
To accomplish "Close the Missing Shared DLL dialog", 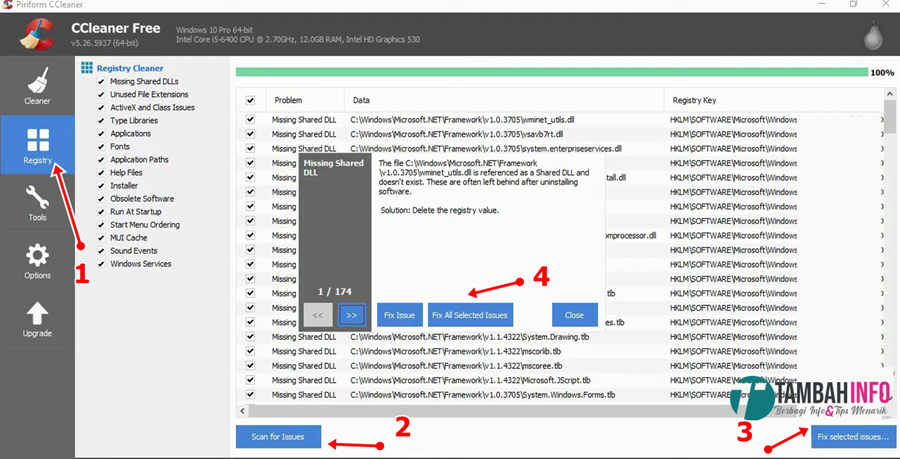I will pyautogui.click(x=574, y=315).
